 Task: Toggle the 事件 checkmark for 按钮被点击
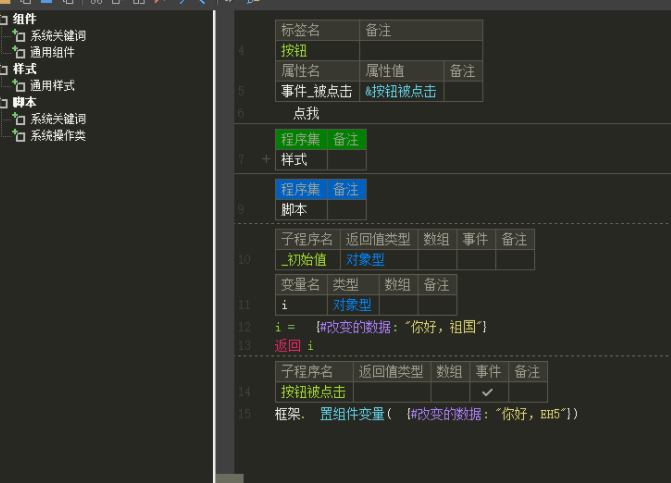(x=489, y=392)
